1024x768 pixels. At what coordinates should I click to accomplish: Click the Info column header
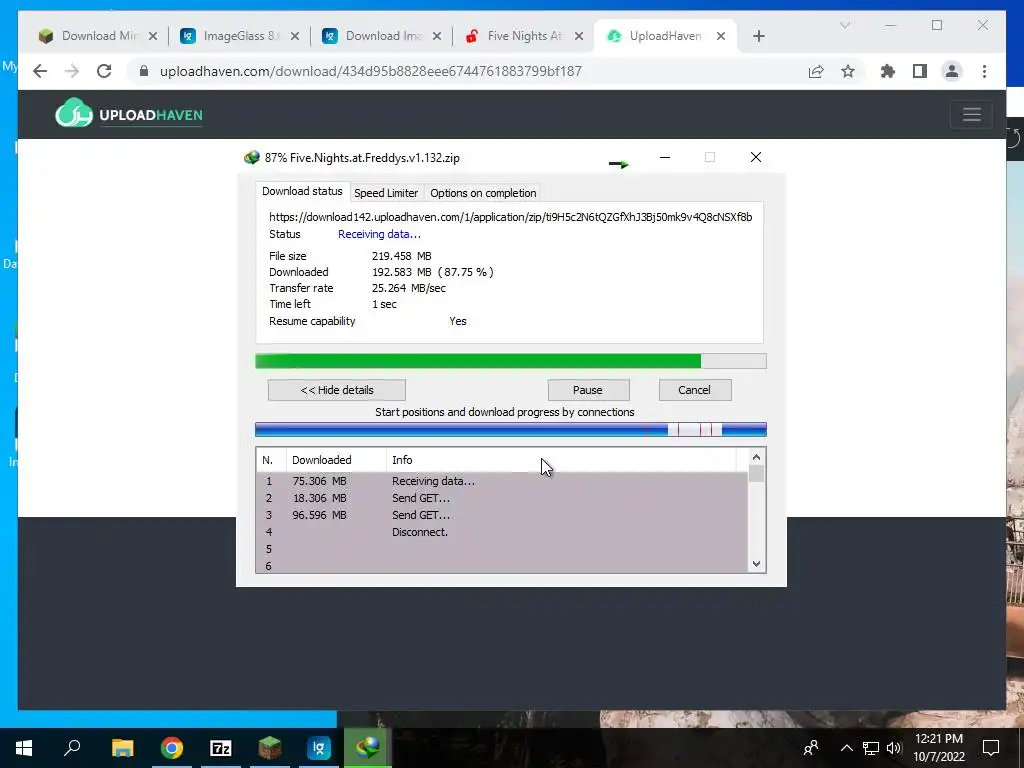click(561, 460)
